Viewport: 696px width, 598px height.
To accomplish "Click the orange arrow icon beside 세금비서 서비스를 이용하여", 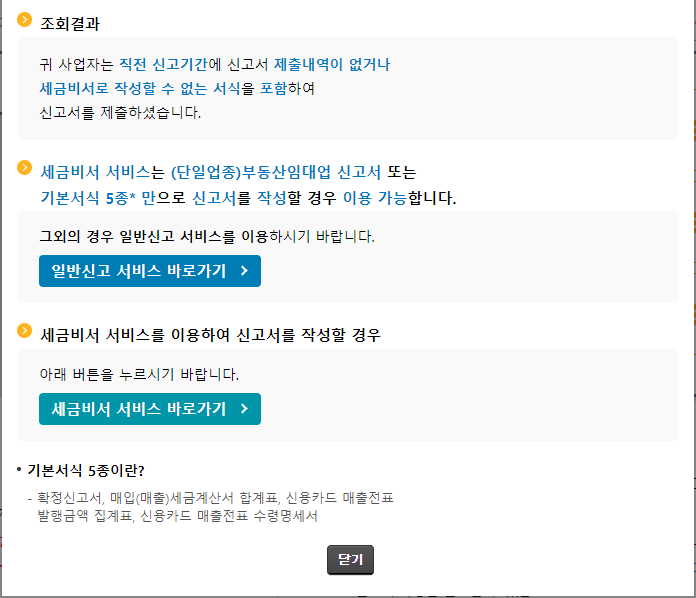I will (x=24, y=330).
